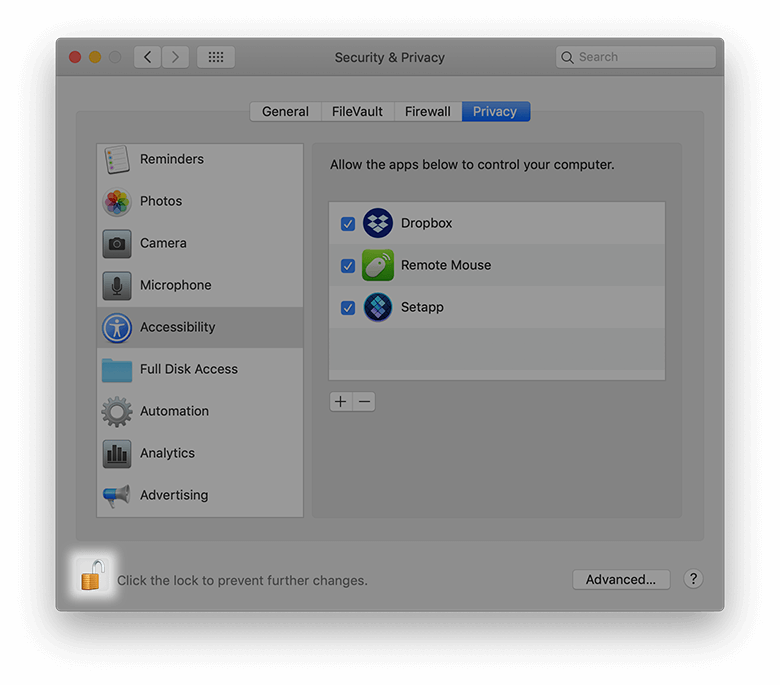The width and height of the screenshot is (780, 685).
Task: Remove an app with the minus button
Action: click(364, 401)
